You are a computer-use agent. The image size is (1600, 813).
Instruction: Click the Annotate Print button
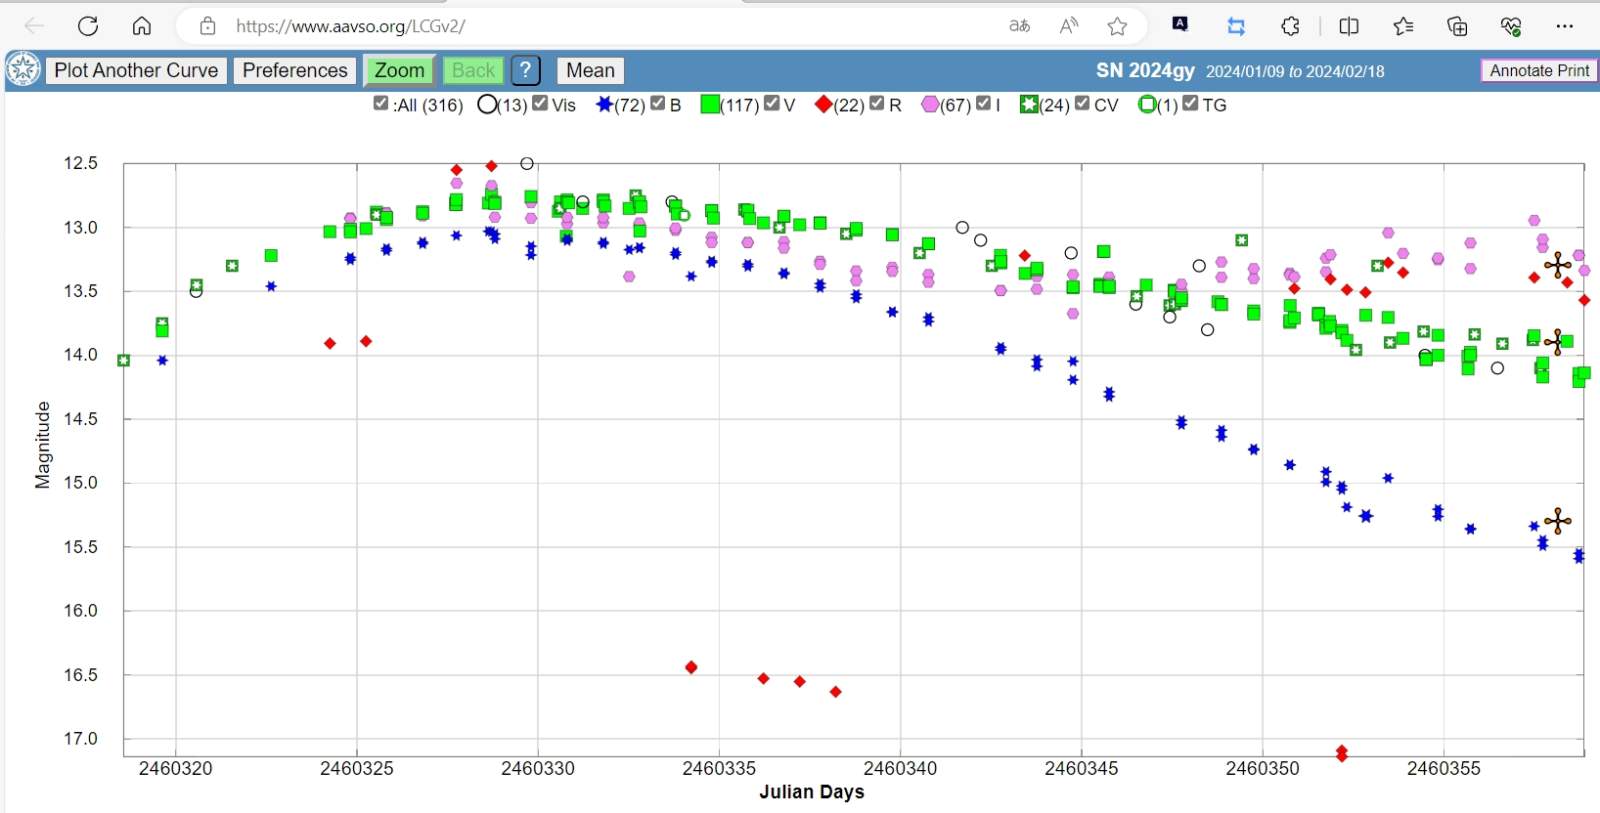tap(1538, 70)
